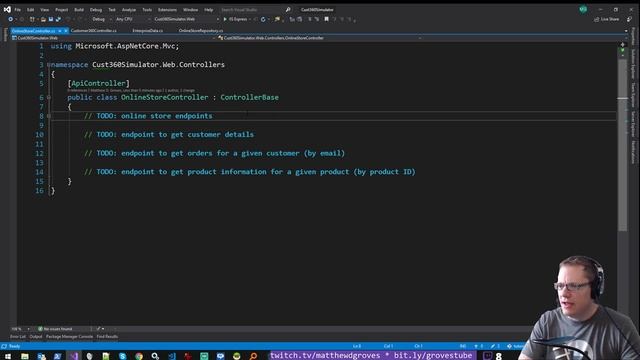Screen dimensions: 640x360
Task: Click the ControllerBase type name
Action: (x=249, y=97)
